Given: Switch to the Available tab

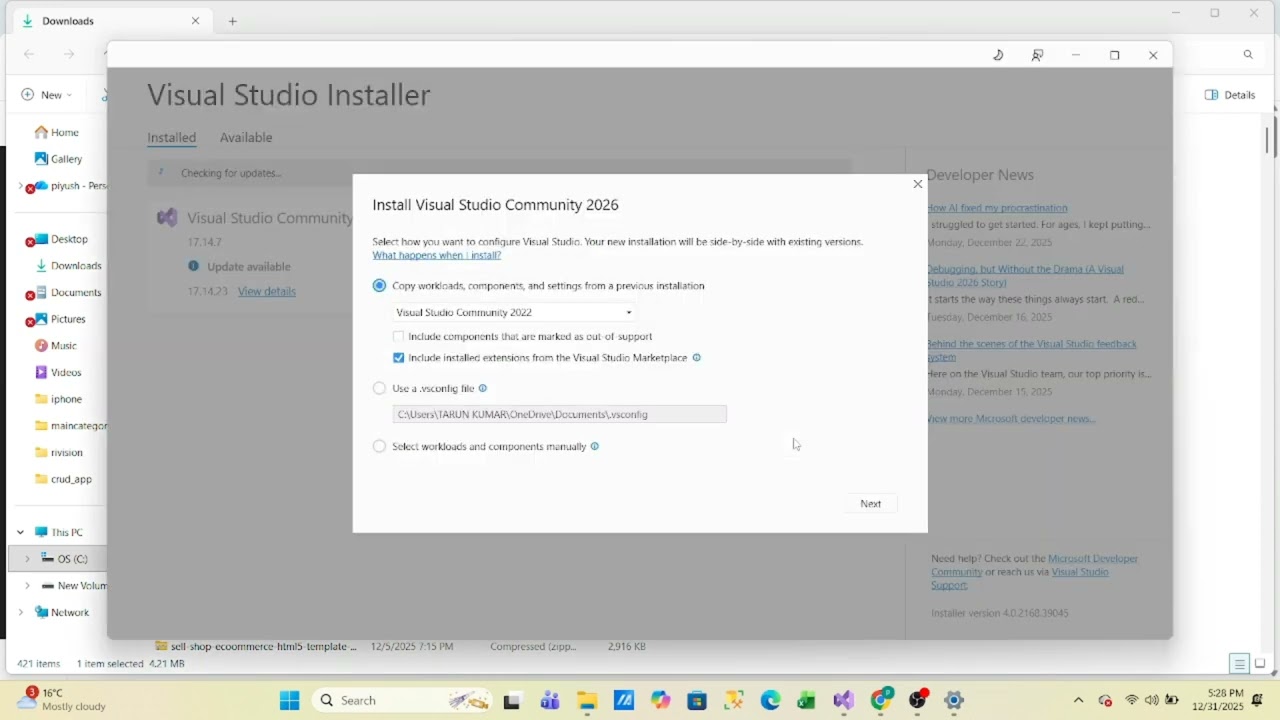Looking at the screenshot, I should [246, 138].
